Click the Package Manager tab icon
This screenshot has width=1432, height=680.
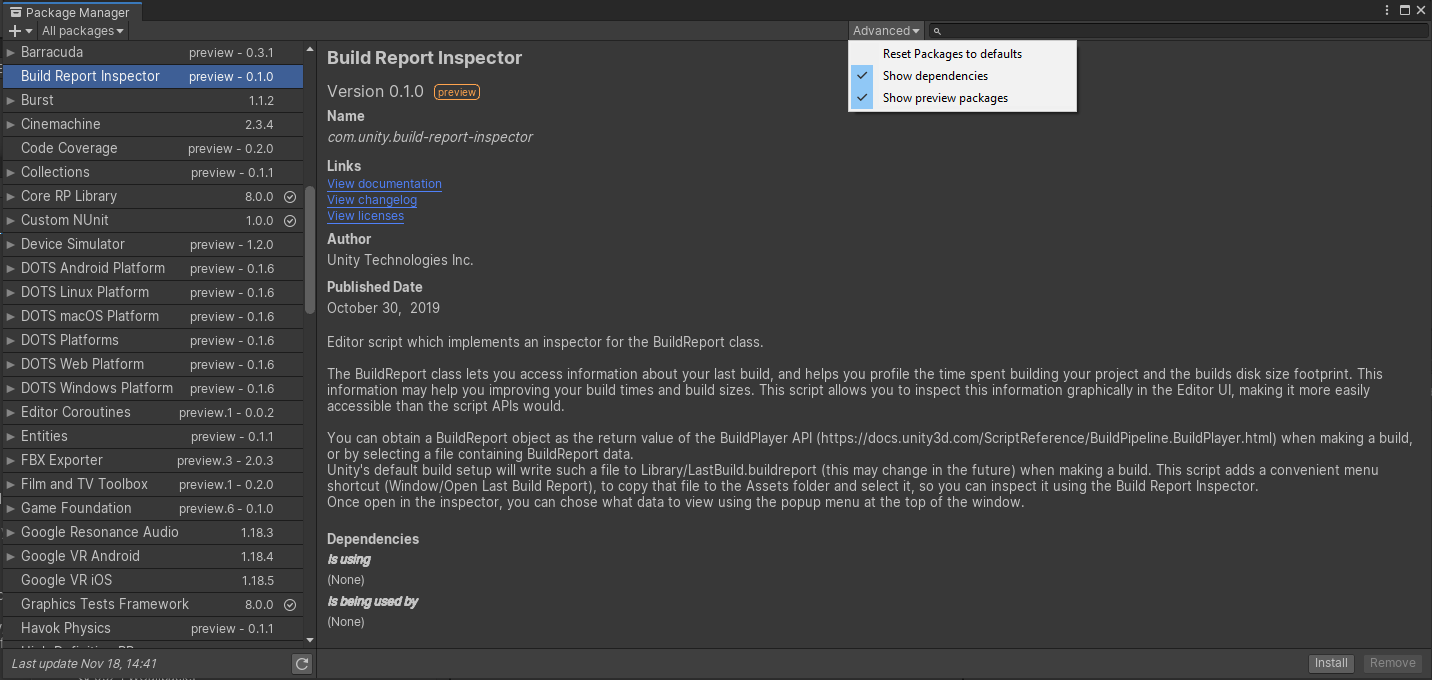pos(16,13)
